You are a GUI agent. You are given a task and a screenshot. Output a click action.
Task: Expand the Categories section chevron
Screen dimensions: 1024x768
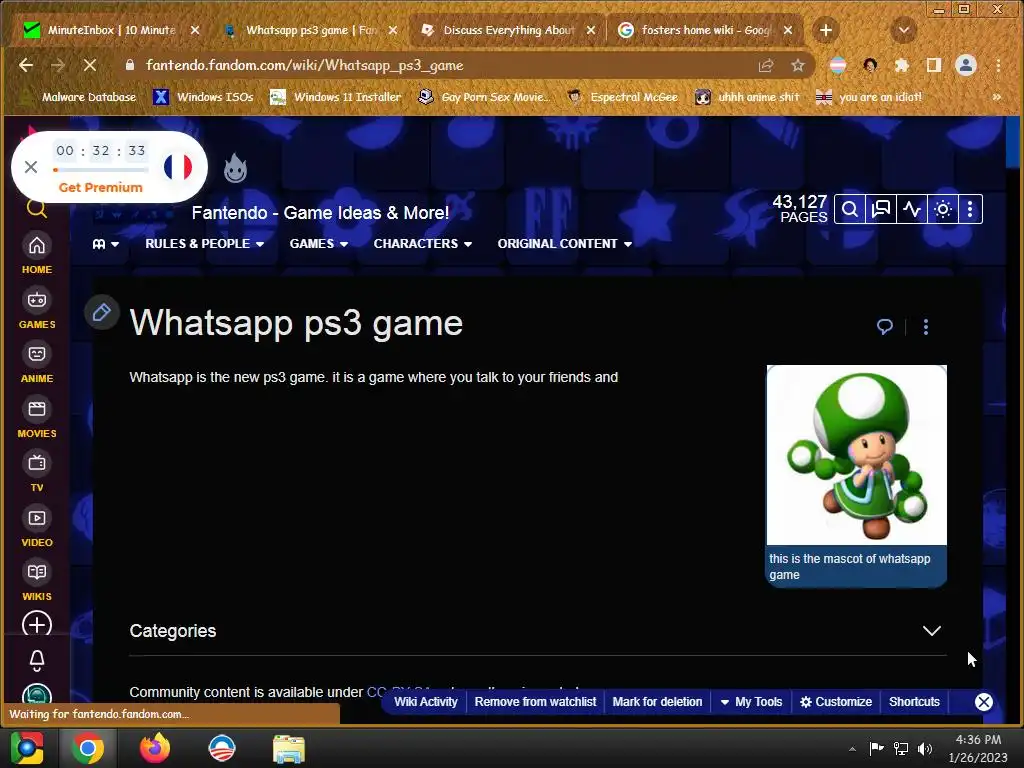click(931, 630)
